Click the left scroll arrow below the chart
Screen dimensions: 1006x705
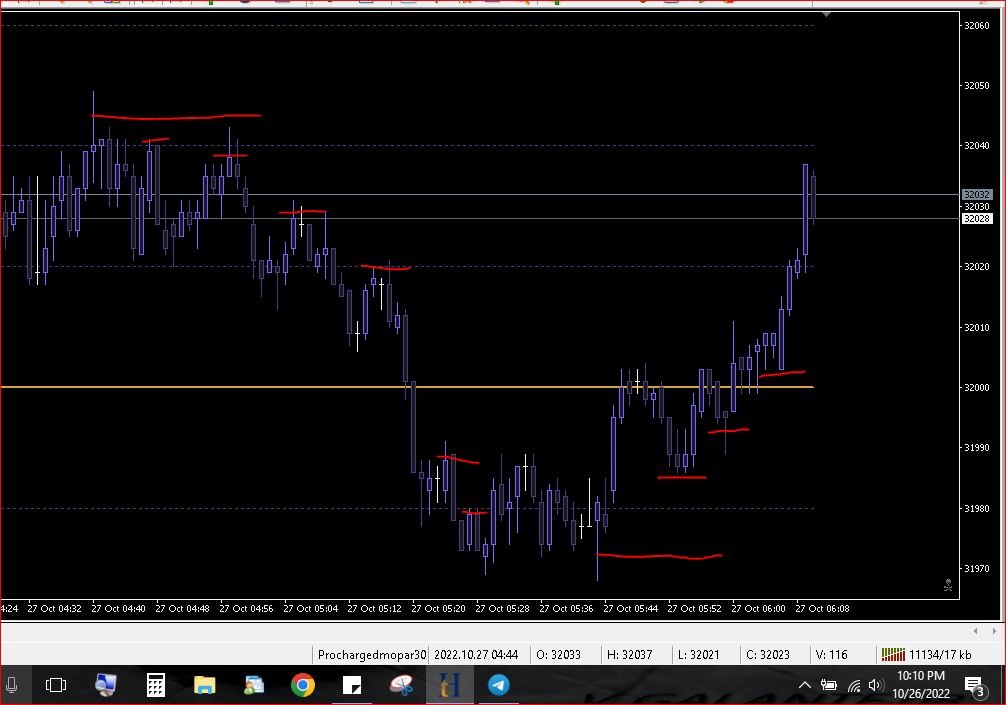point(975,631)
